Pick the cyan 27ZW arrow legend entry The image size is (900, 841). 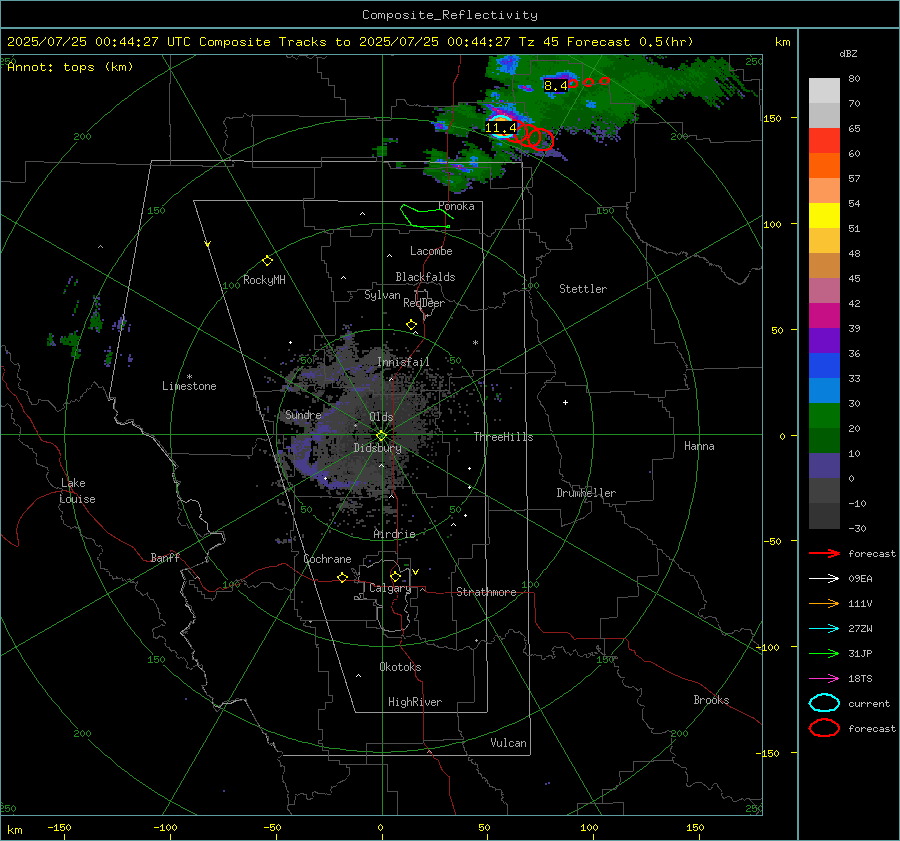pyautogui.click(x=824, y=629)
